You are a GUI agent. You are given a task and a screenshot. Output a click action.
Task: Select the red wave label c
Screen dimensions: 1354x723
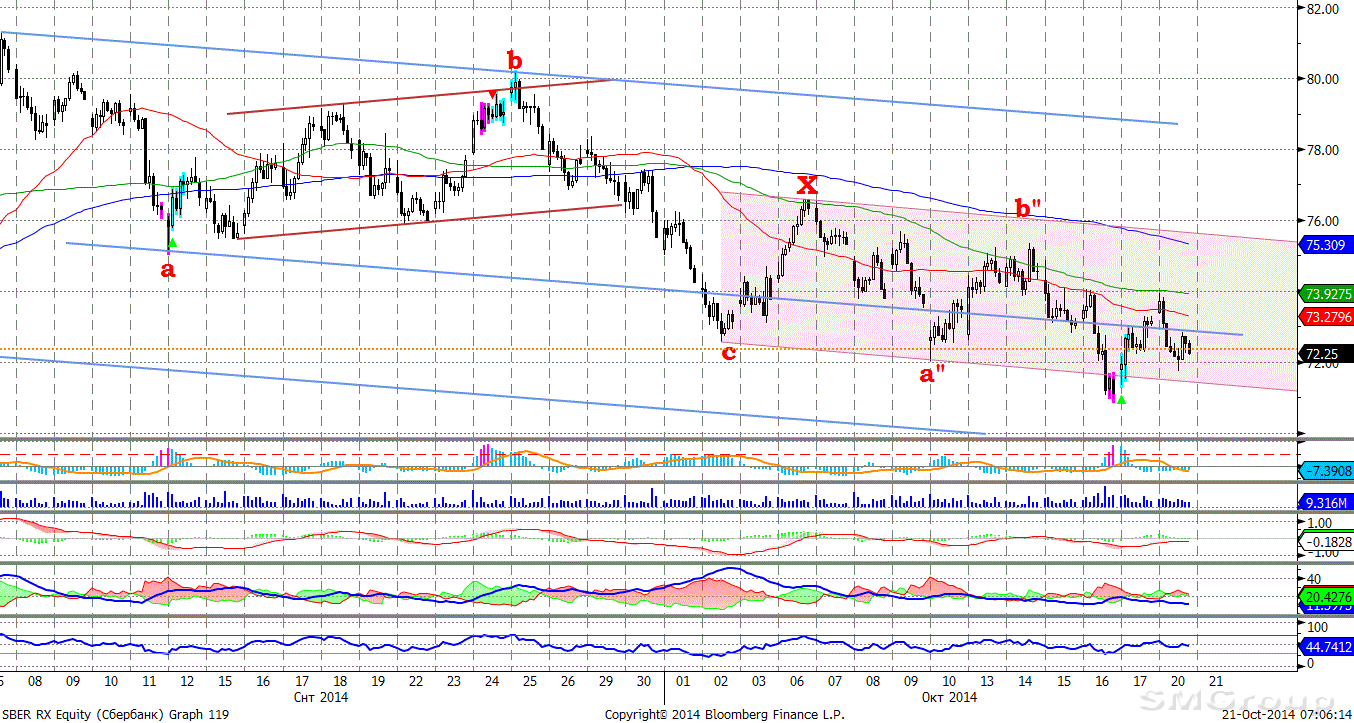pyautogui.click(x=729, y=352)
